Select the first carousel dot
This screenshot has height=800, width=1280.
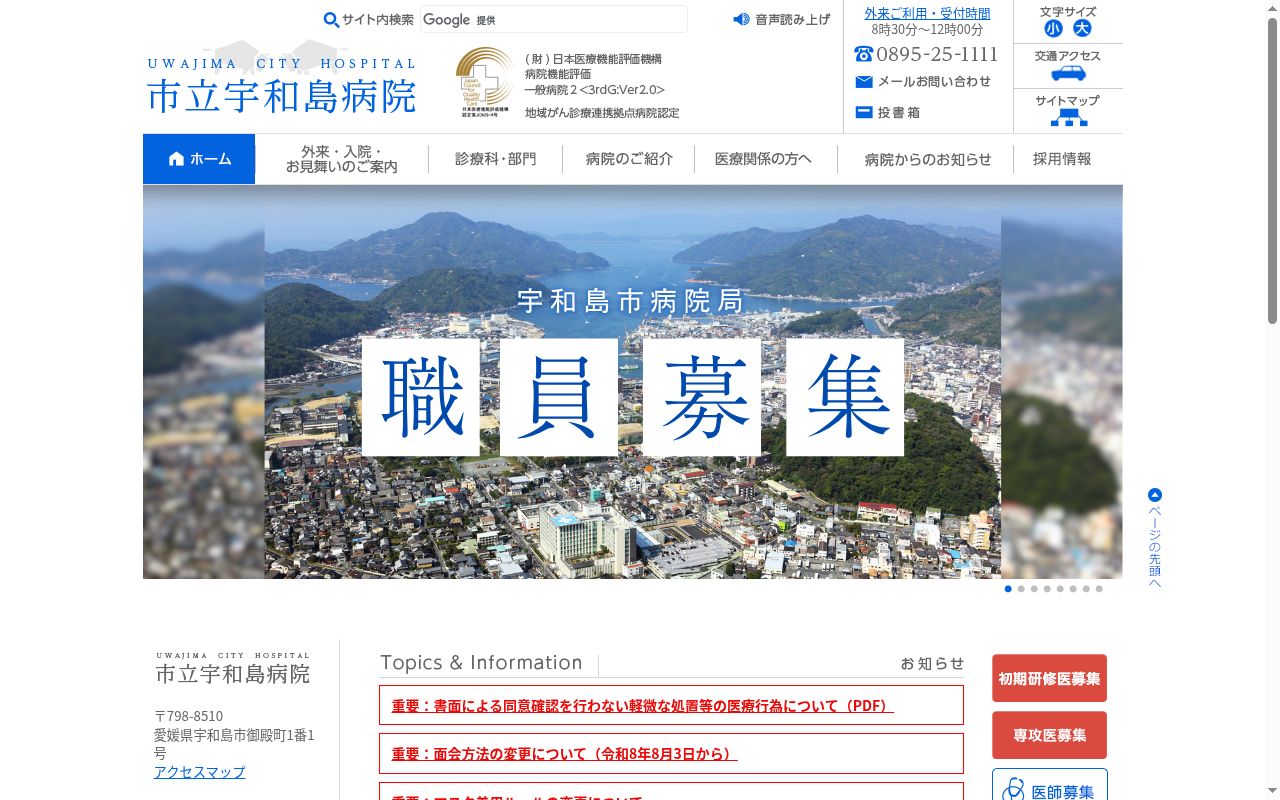(x=1008, y=589)
